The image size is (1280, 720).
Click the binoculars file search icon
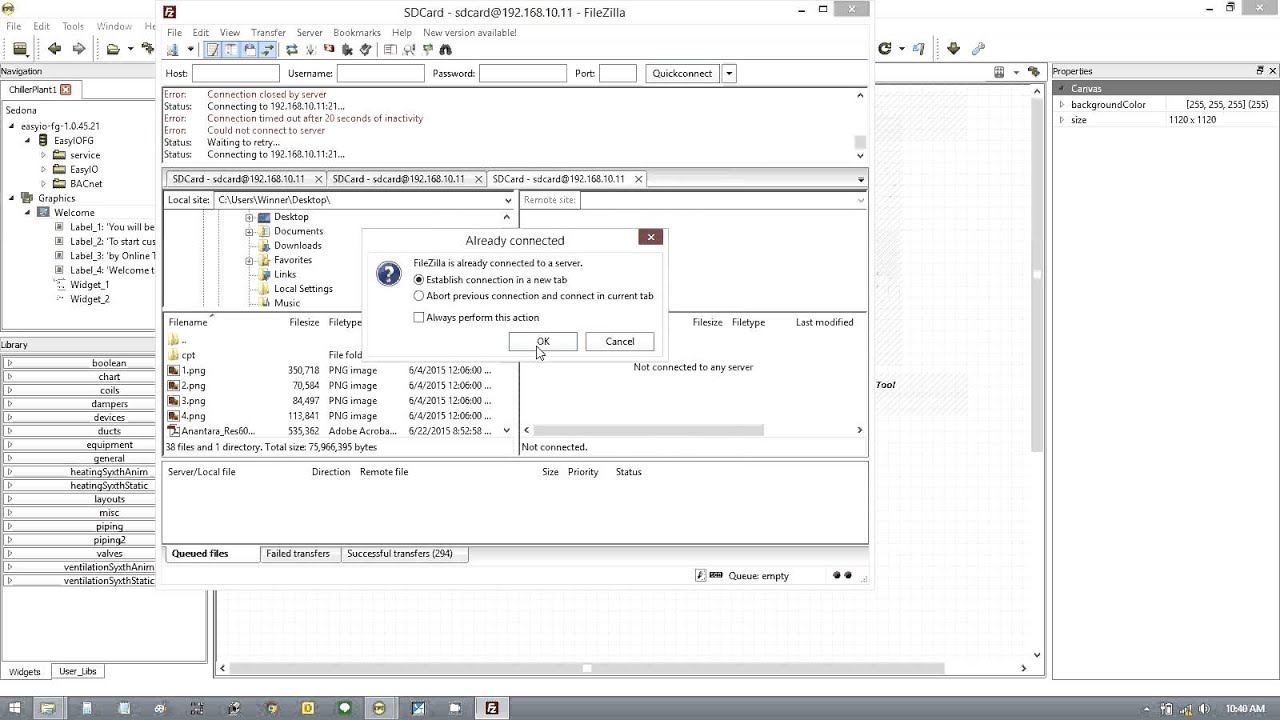point(445,50)
